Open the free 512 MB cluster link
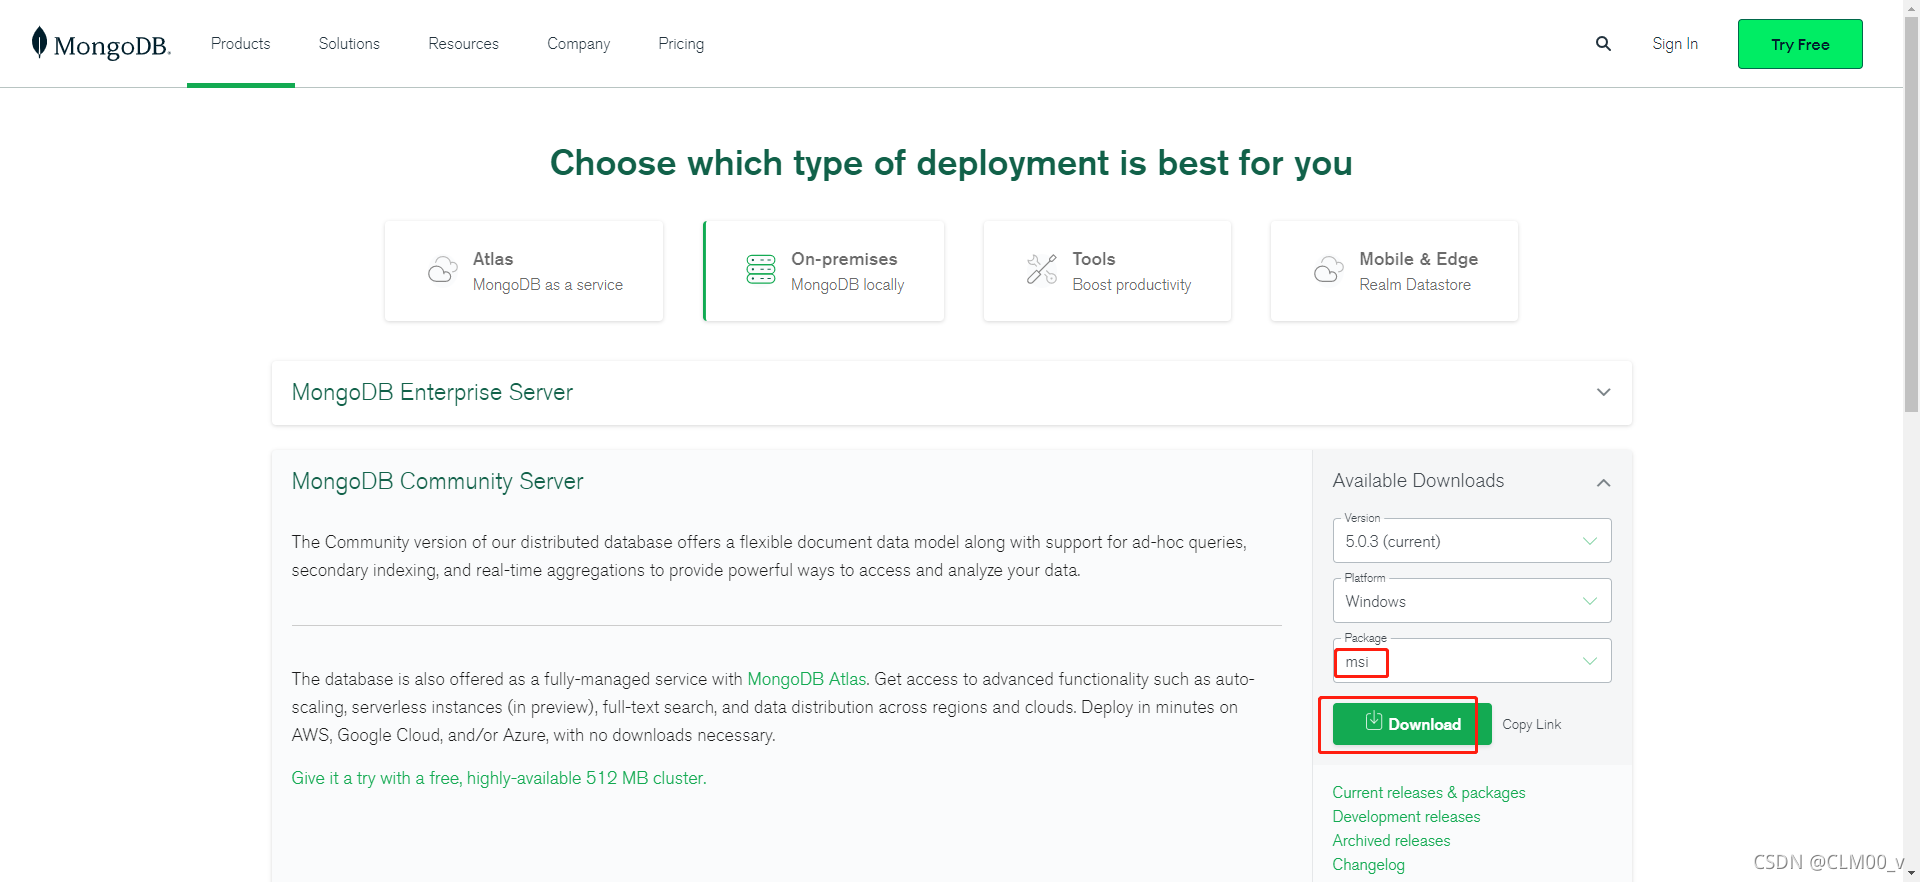 pos(499,778)
